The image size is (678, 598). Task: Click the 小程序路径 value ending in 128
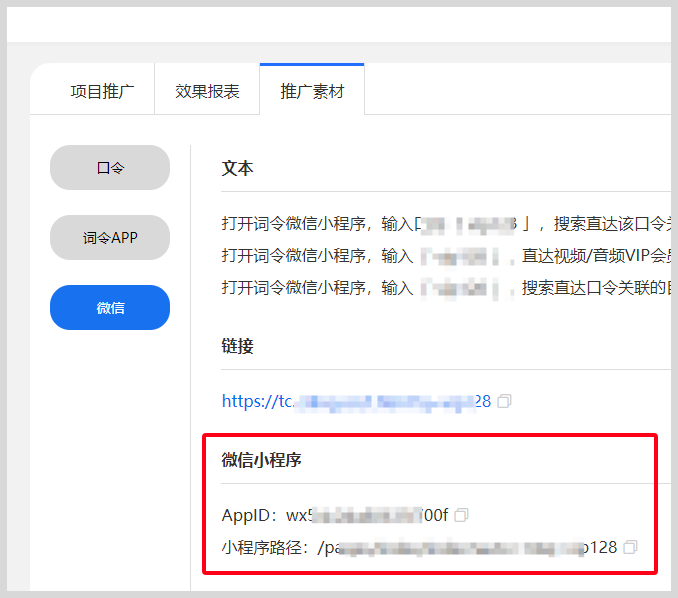coord(467,547)
